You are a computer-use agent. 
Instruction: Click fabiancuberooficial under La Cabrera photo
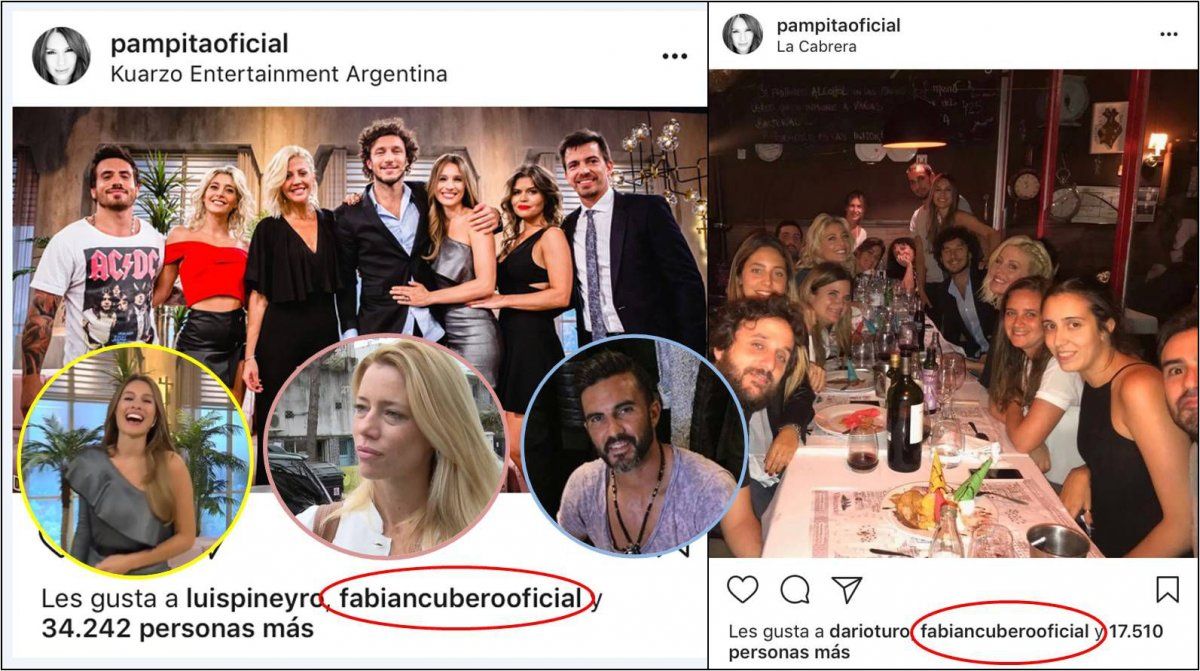(1004, 632)
